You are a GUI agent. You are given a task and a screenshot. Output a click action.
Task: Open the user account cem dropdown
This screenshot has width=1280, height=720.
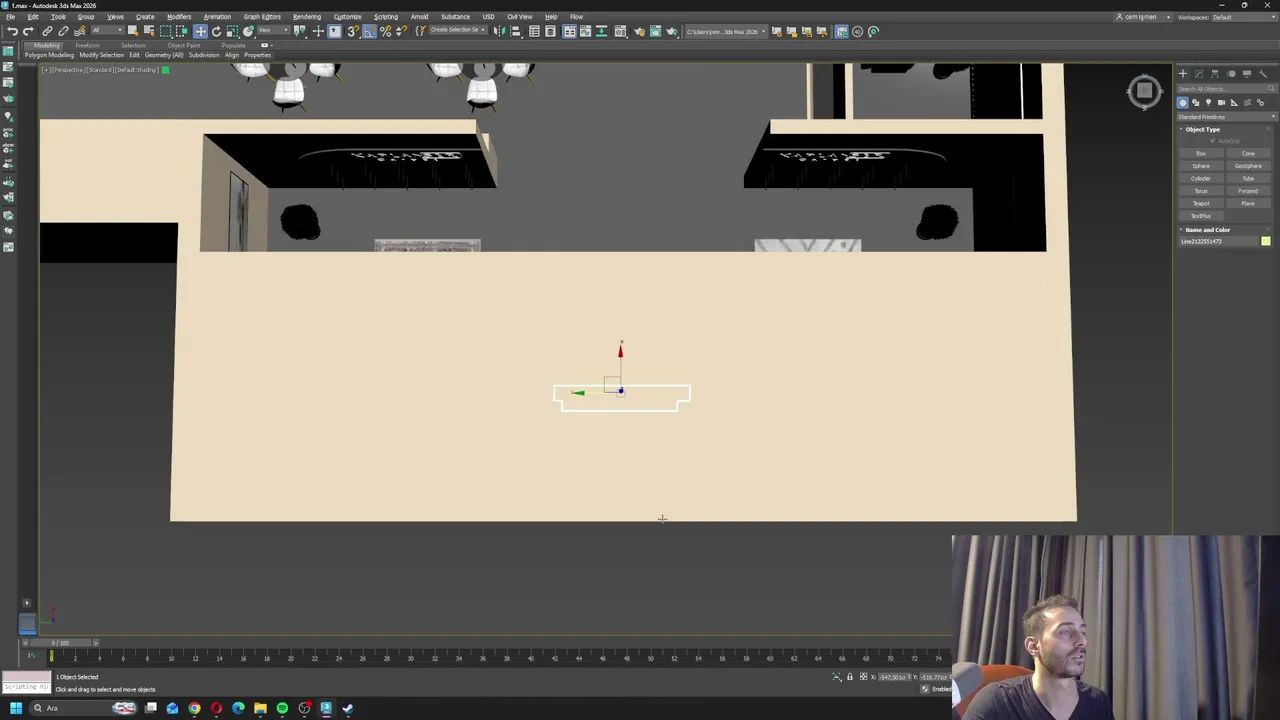pos(1144,17)
